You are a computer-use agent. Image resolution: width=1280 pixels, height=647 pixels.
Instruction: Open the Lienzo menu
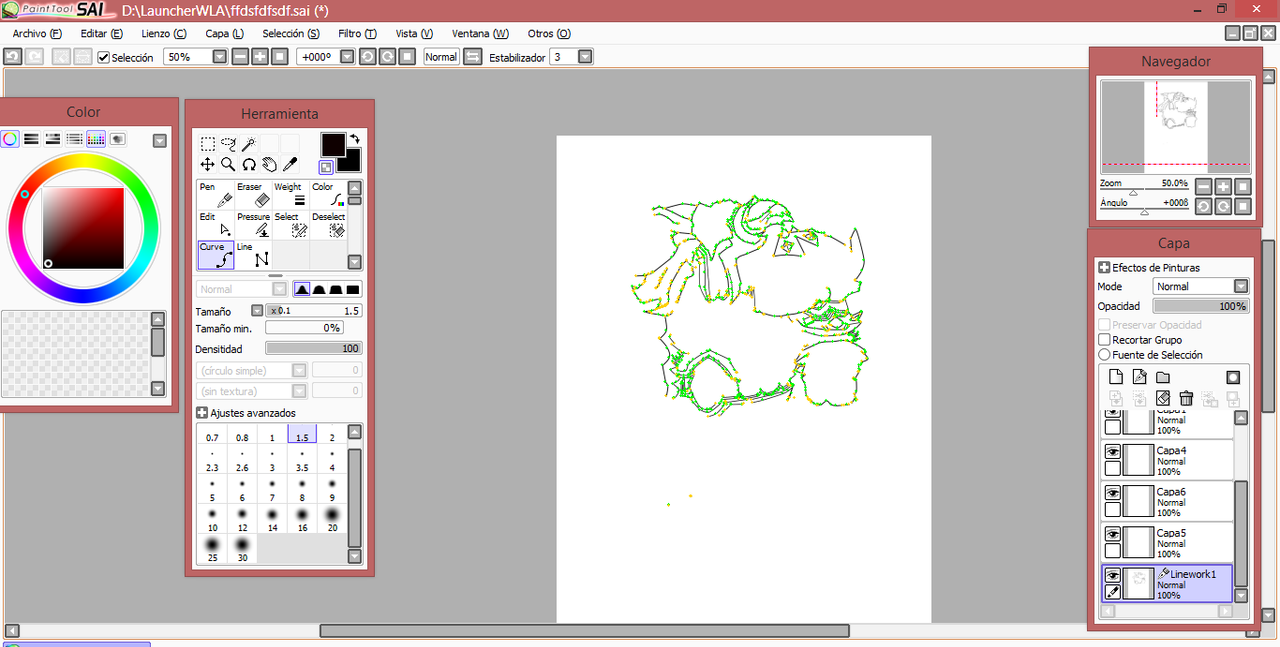[x=164, y=33]
